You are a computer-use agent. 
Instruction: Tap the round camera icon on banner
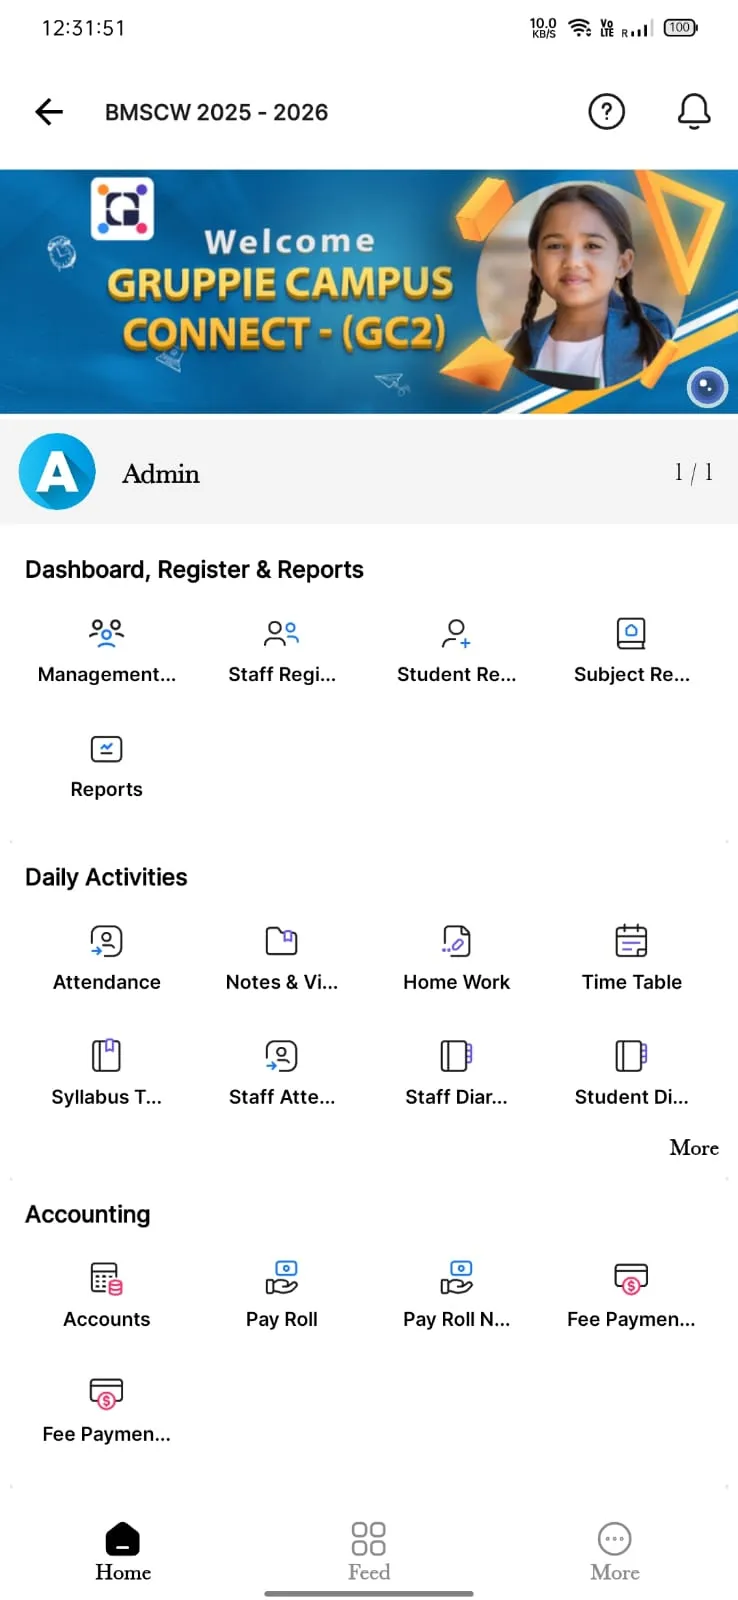click(x=707, y=388)
